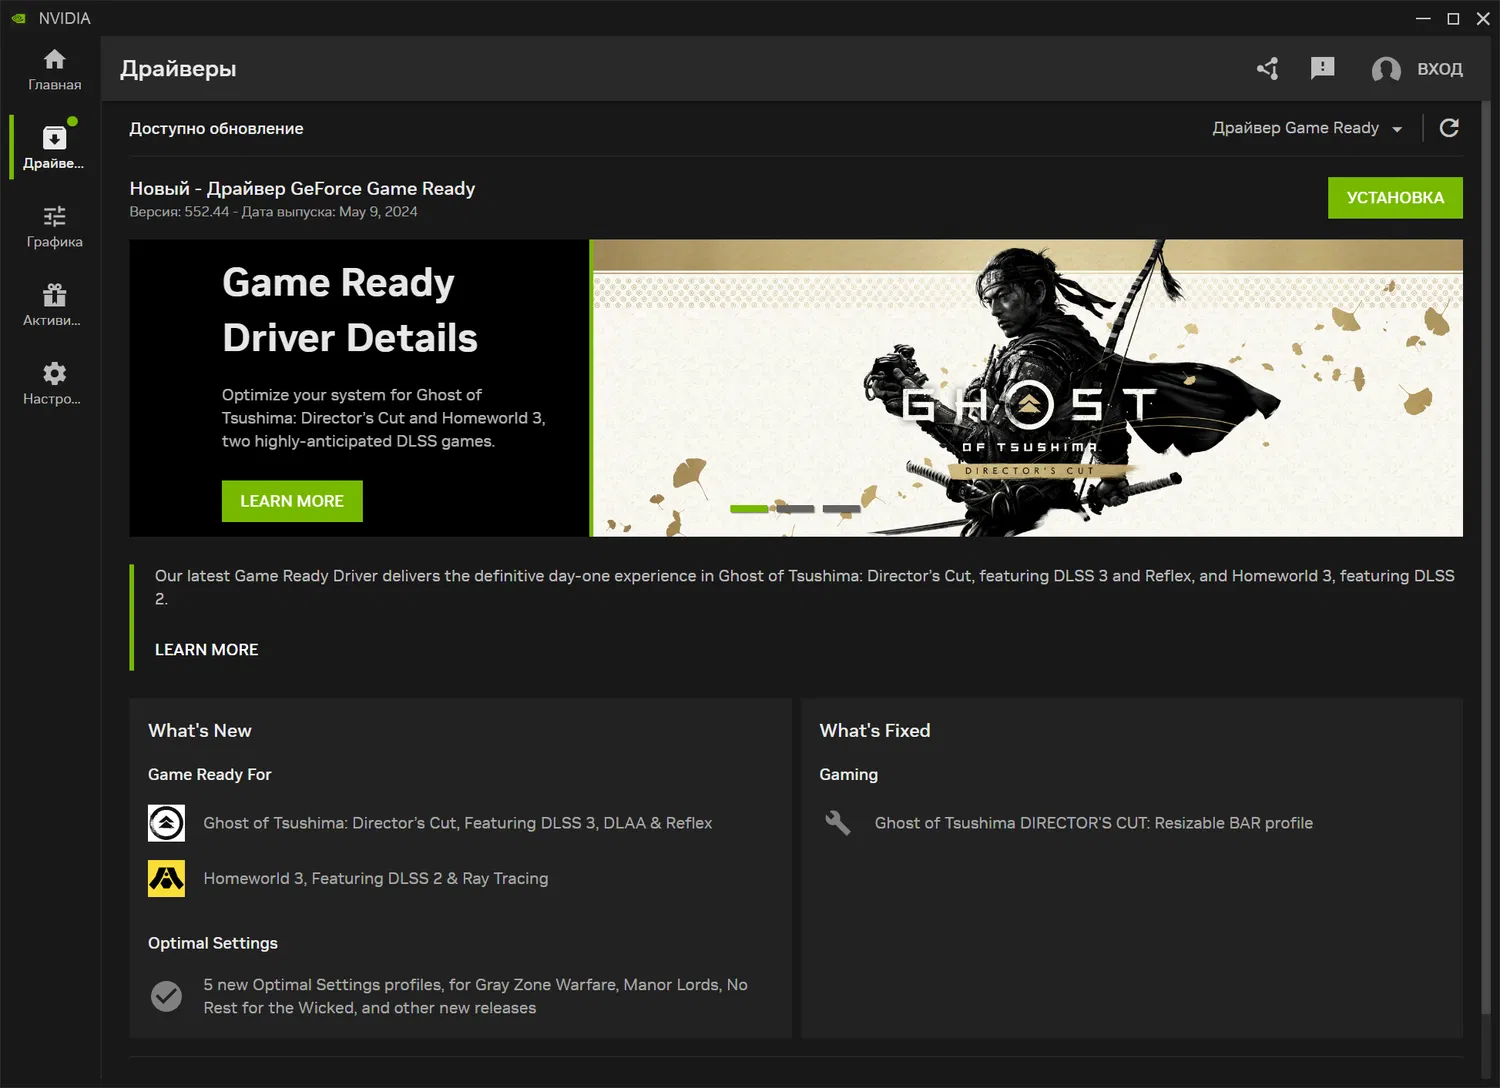The height and width of the screenshot is (1088, 1500).
Task: Expand the Драйвер Game Ready dropdown
Action: click(1306, 128)
